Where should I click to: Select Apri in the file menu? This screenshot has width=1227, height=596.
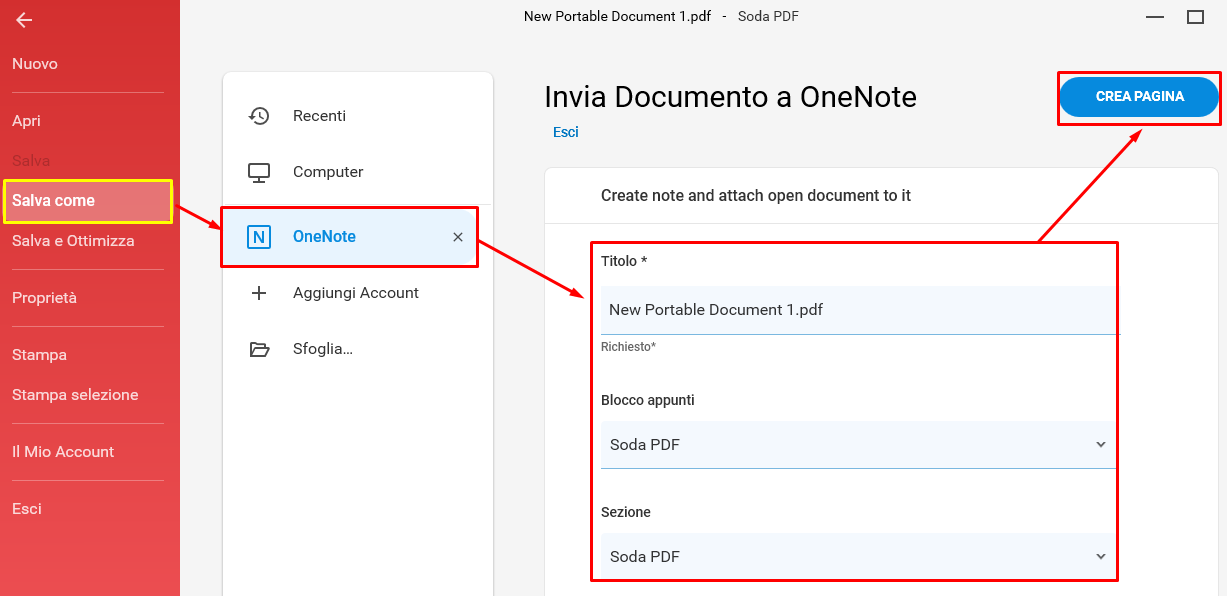pos(26,121)
